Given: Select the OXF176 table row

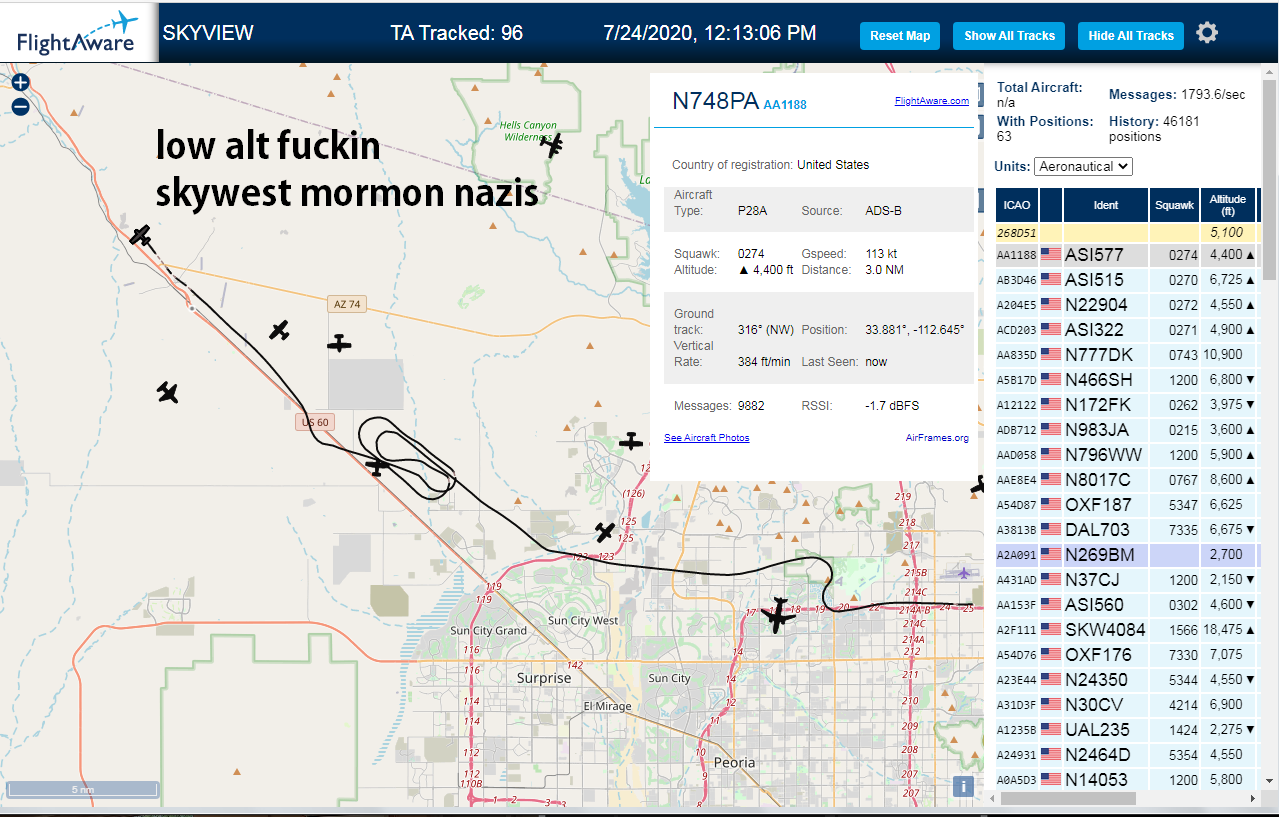Looking at the screenshot, I should 1127,655.
